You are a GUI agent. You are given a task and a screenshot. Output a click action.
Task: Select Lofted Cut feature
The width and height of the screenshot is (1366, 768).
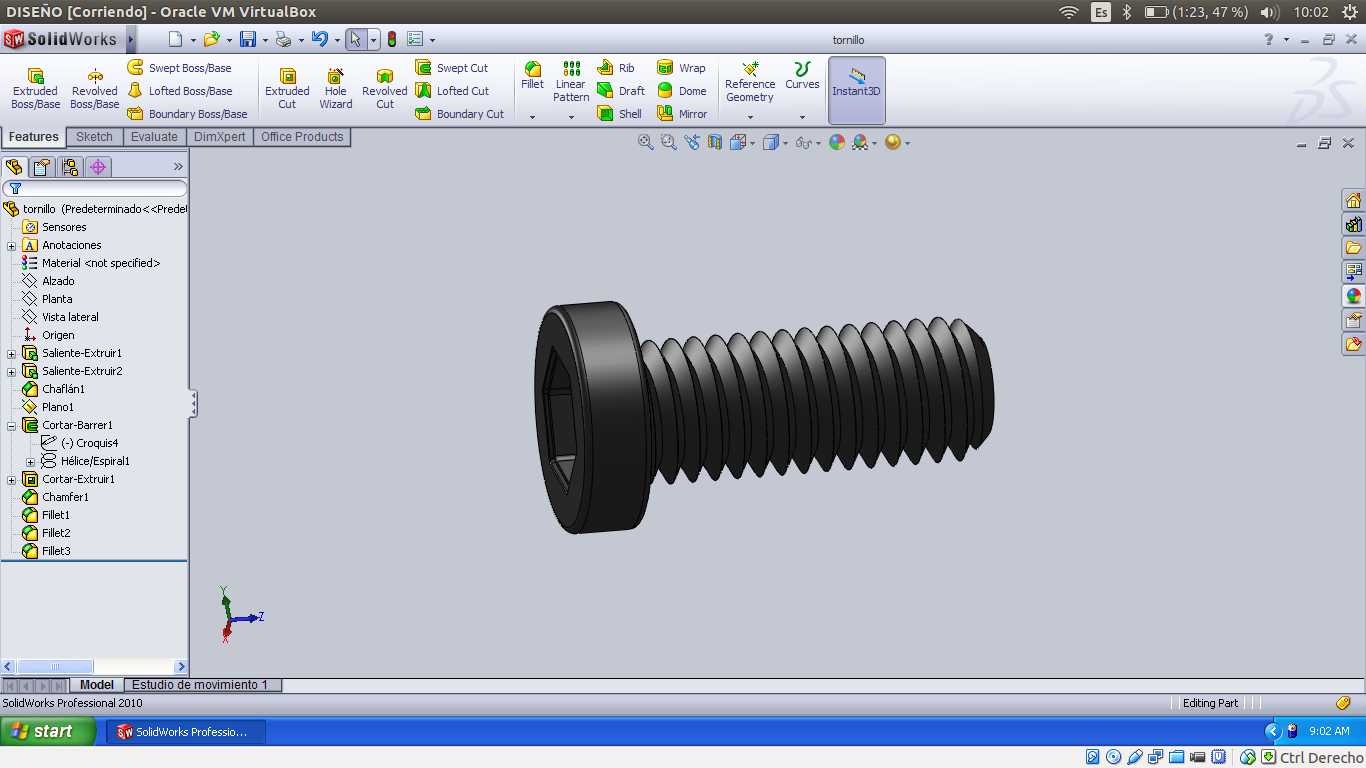pyautogui.click(x=452, y=91)
